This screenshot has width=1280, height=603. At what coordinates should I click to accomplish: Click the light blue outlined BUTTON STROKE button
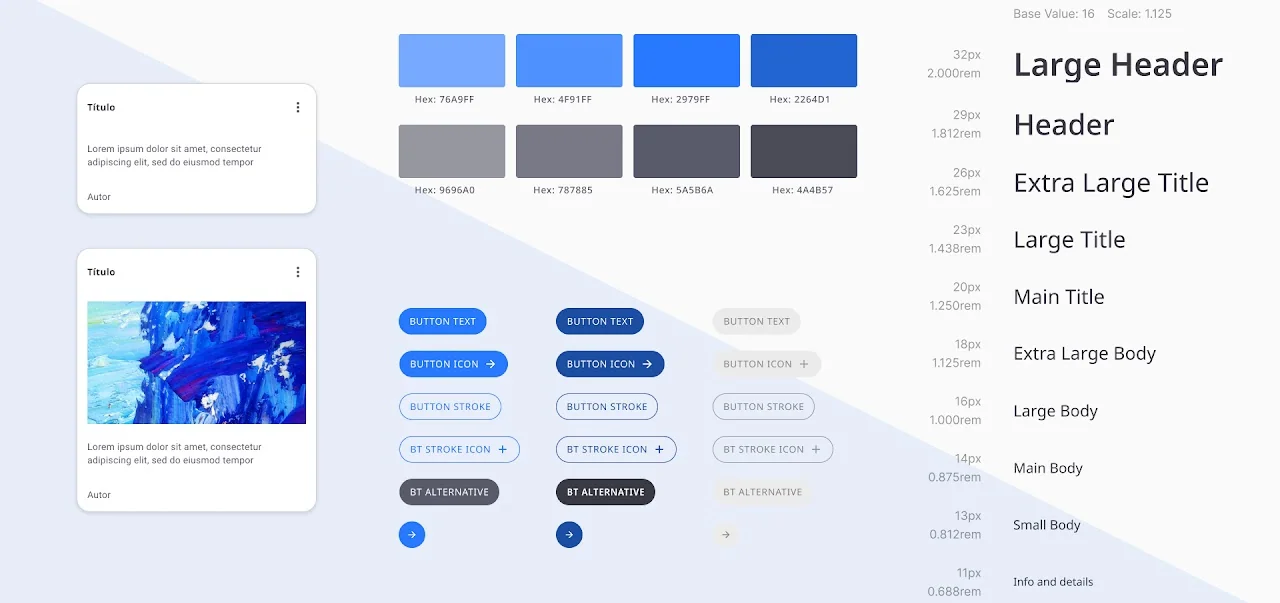tap(450, 407)
